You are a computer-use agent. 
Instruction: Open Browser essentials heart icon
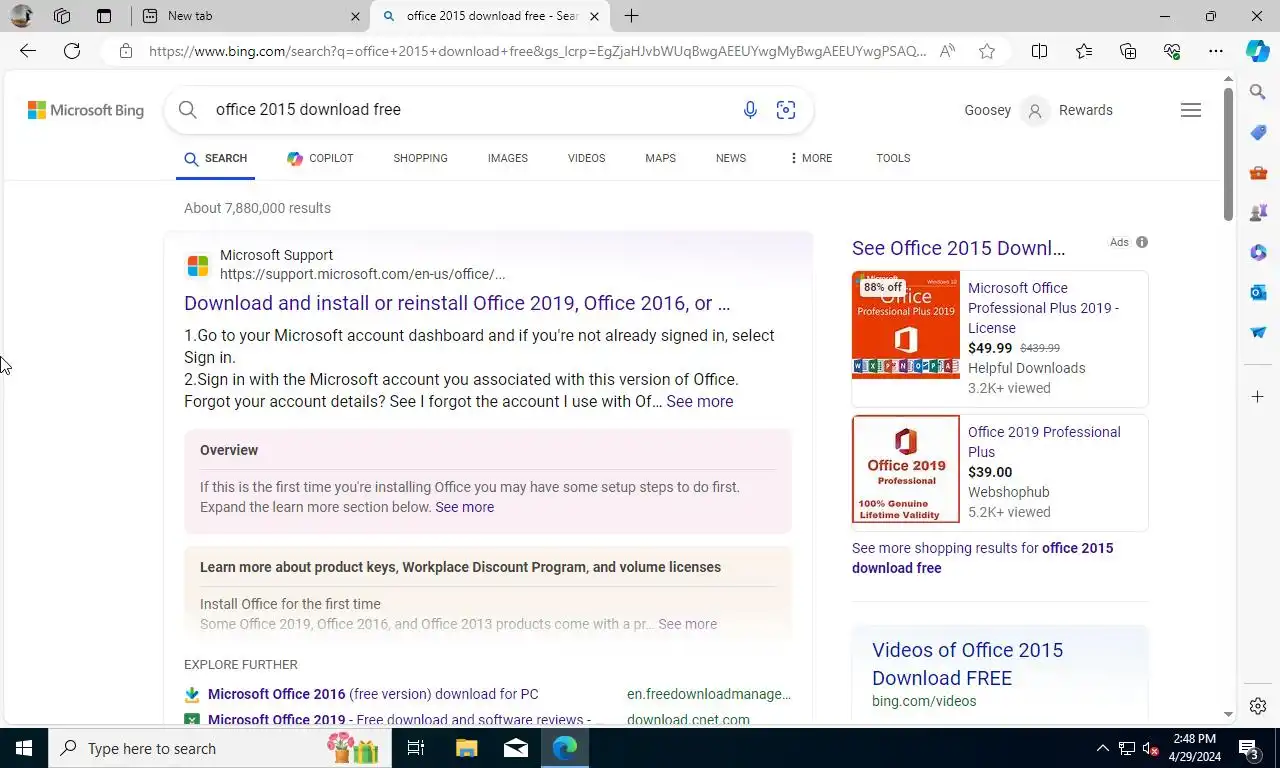[x=1172, y=51]
